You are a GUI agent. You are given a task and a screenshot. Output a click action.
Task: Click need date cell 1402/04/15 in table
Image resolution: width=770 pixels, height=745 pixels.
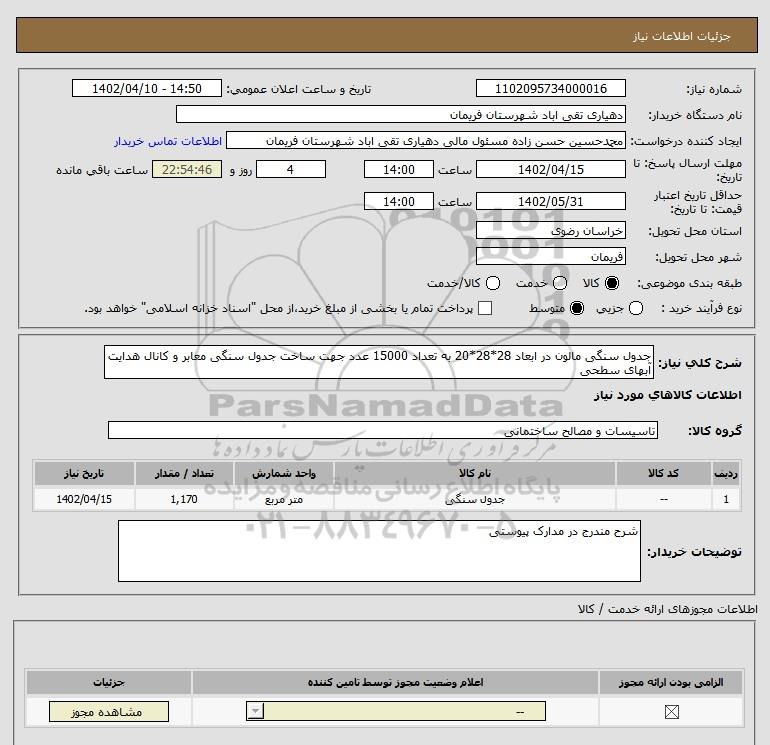84,499
